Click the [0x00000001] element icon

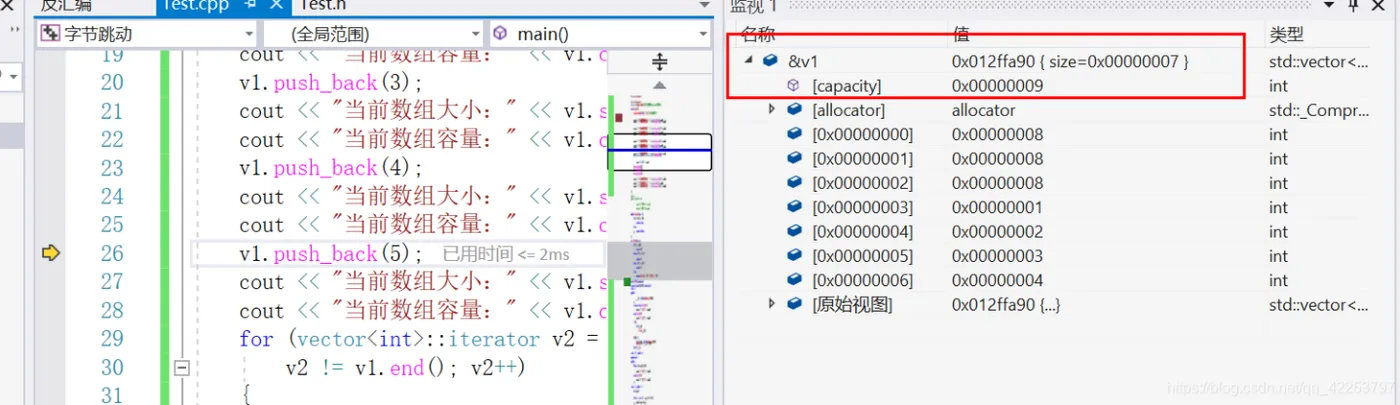[x=794, y=158]
